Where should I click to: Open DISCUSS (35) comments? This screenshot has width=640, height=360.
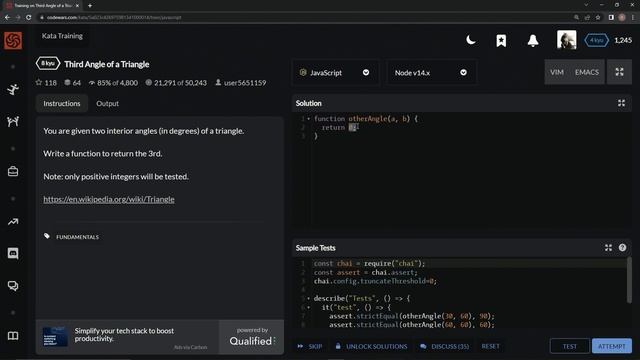coord(444,346)
